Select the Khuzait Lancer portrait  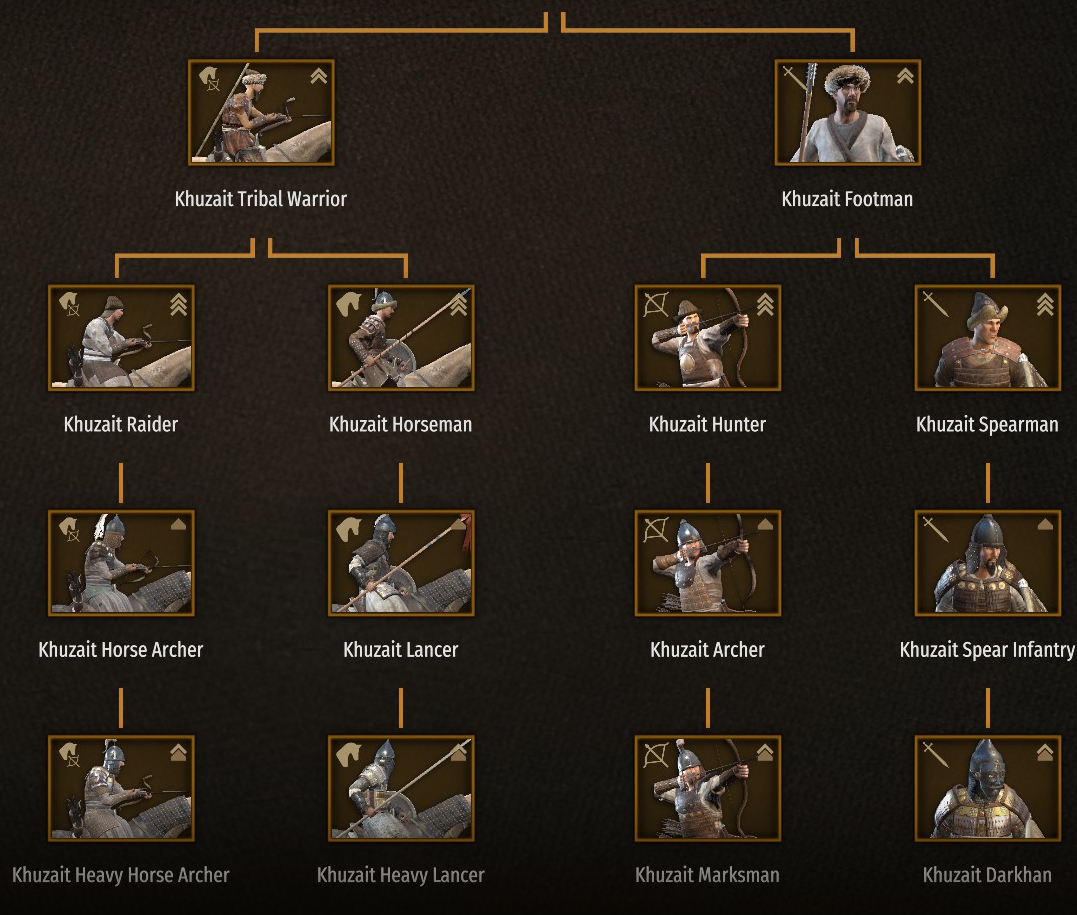pyautogui.click(x=401, y=563)
